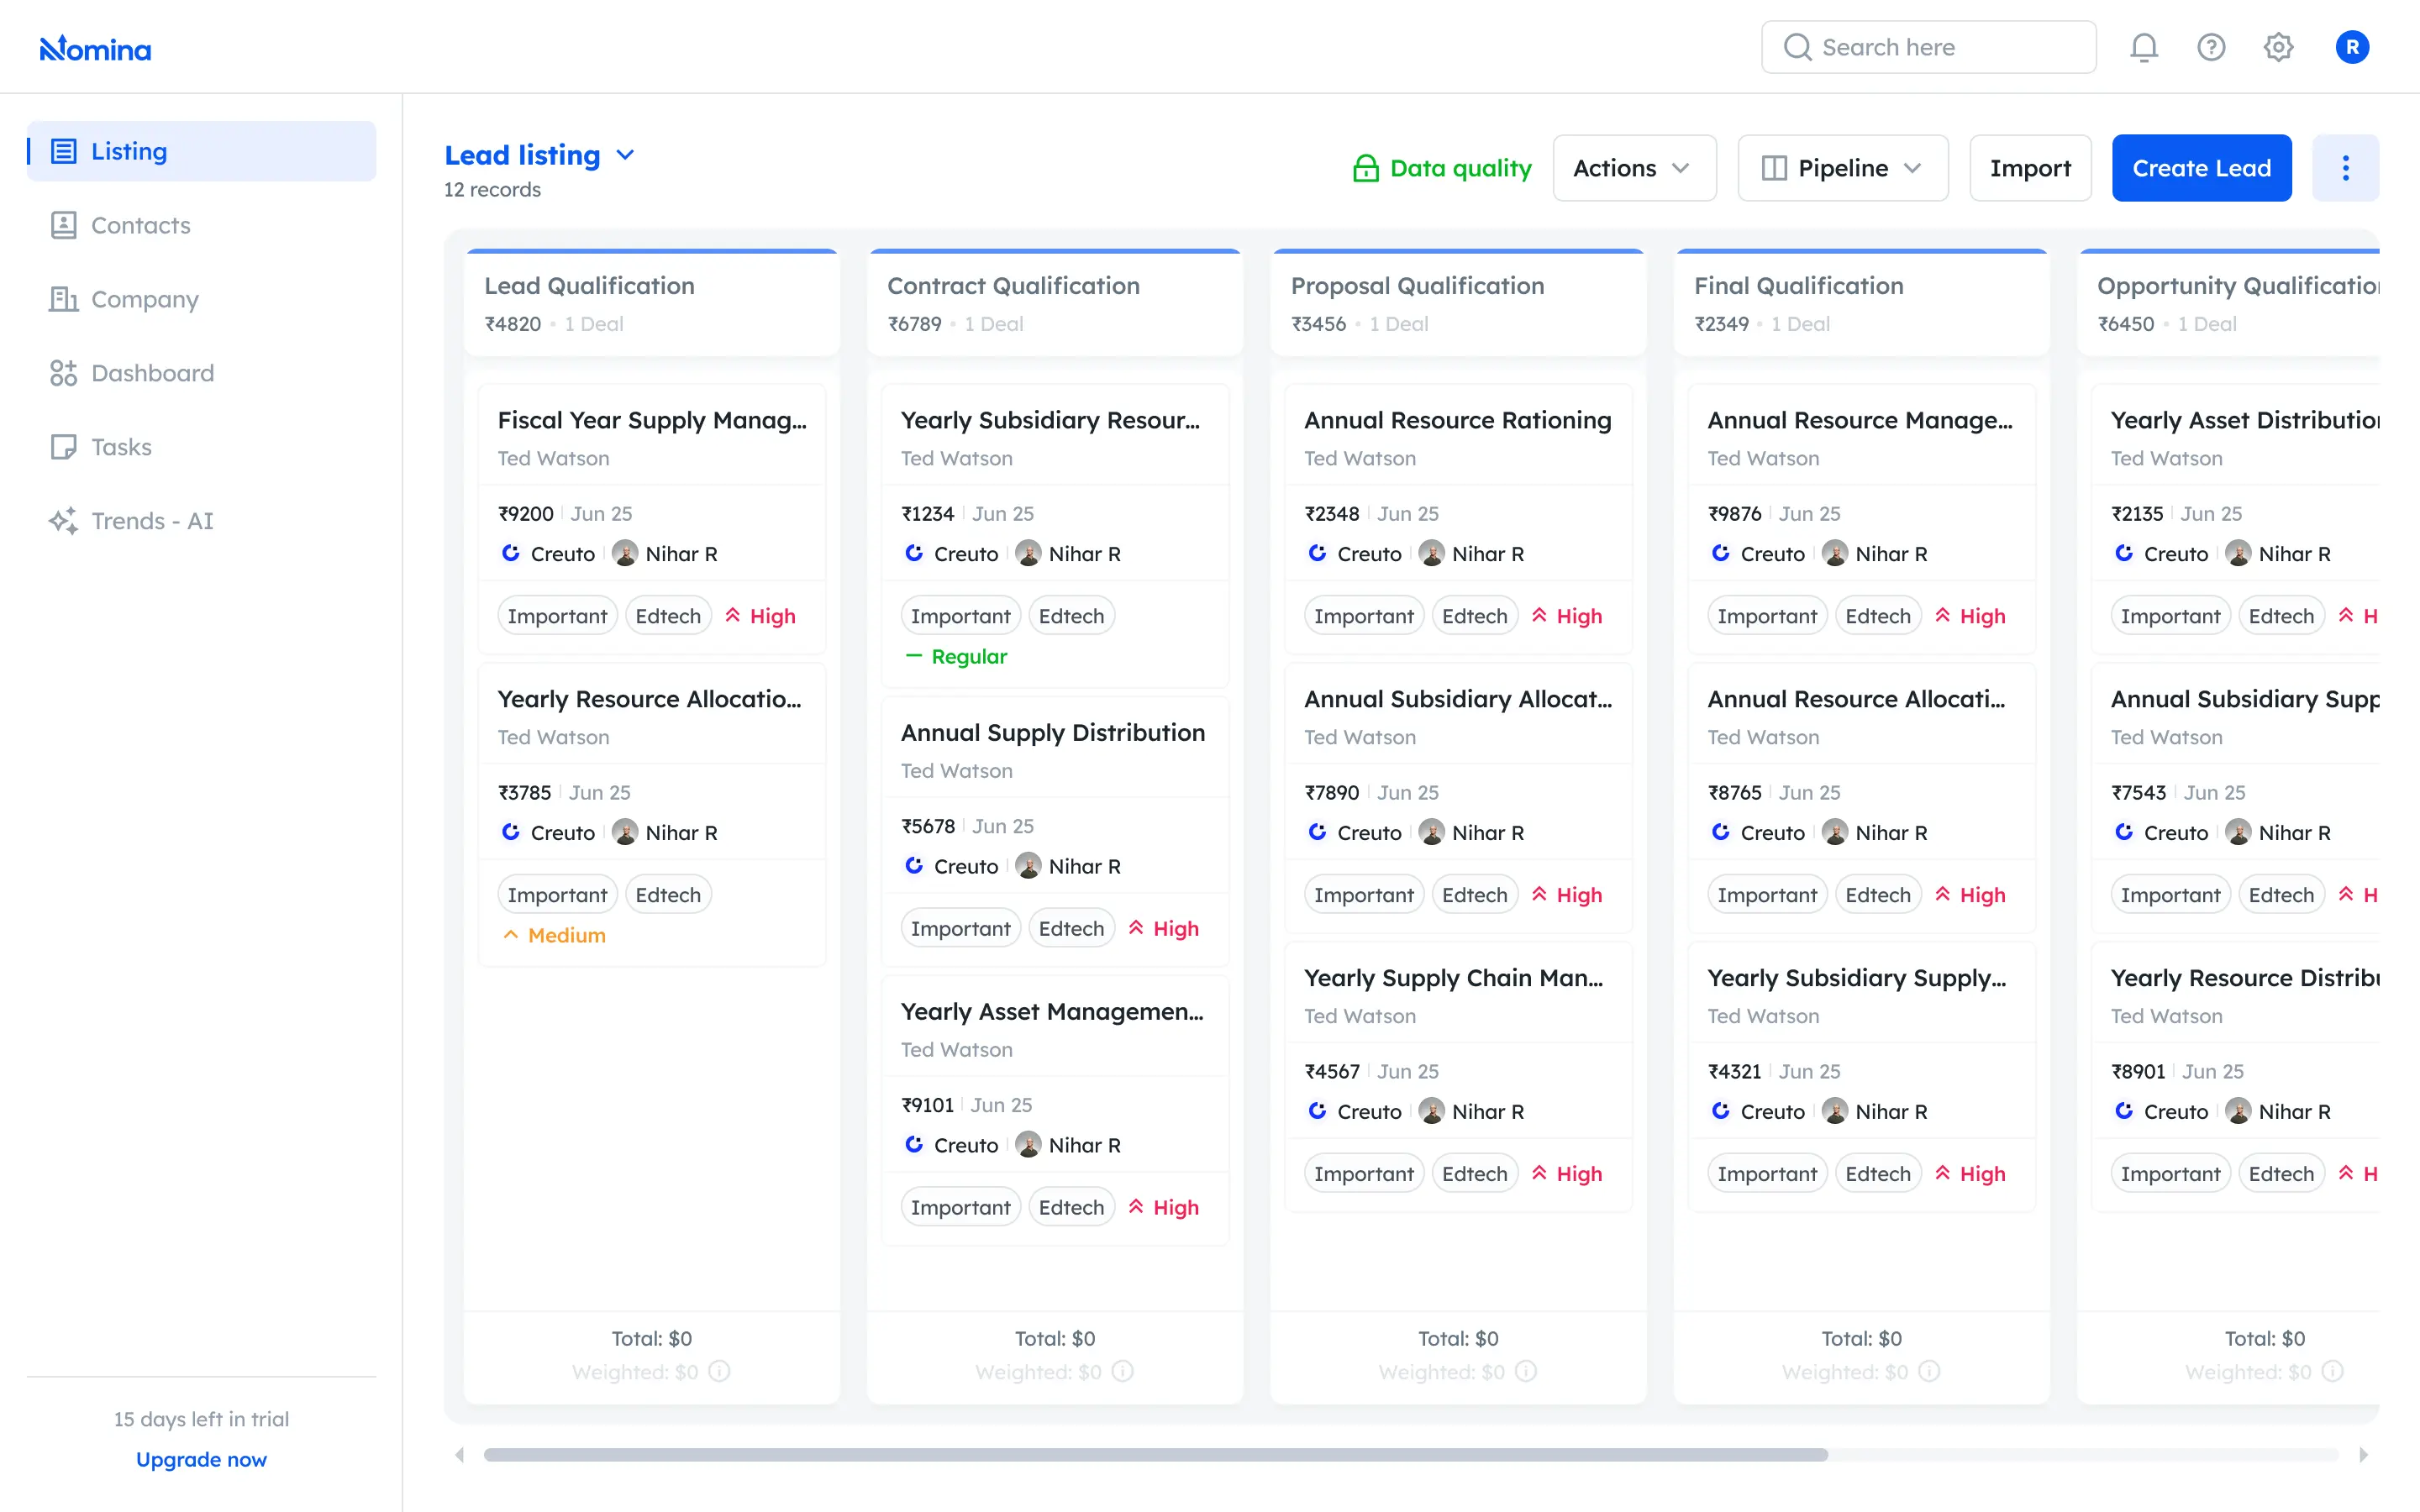Click the Important tag on Yearly Asset Management card
The width and height of the screenshot is (2420, 1512).
tap(960, 1207)
